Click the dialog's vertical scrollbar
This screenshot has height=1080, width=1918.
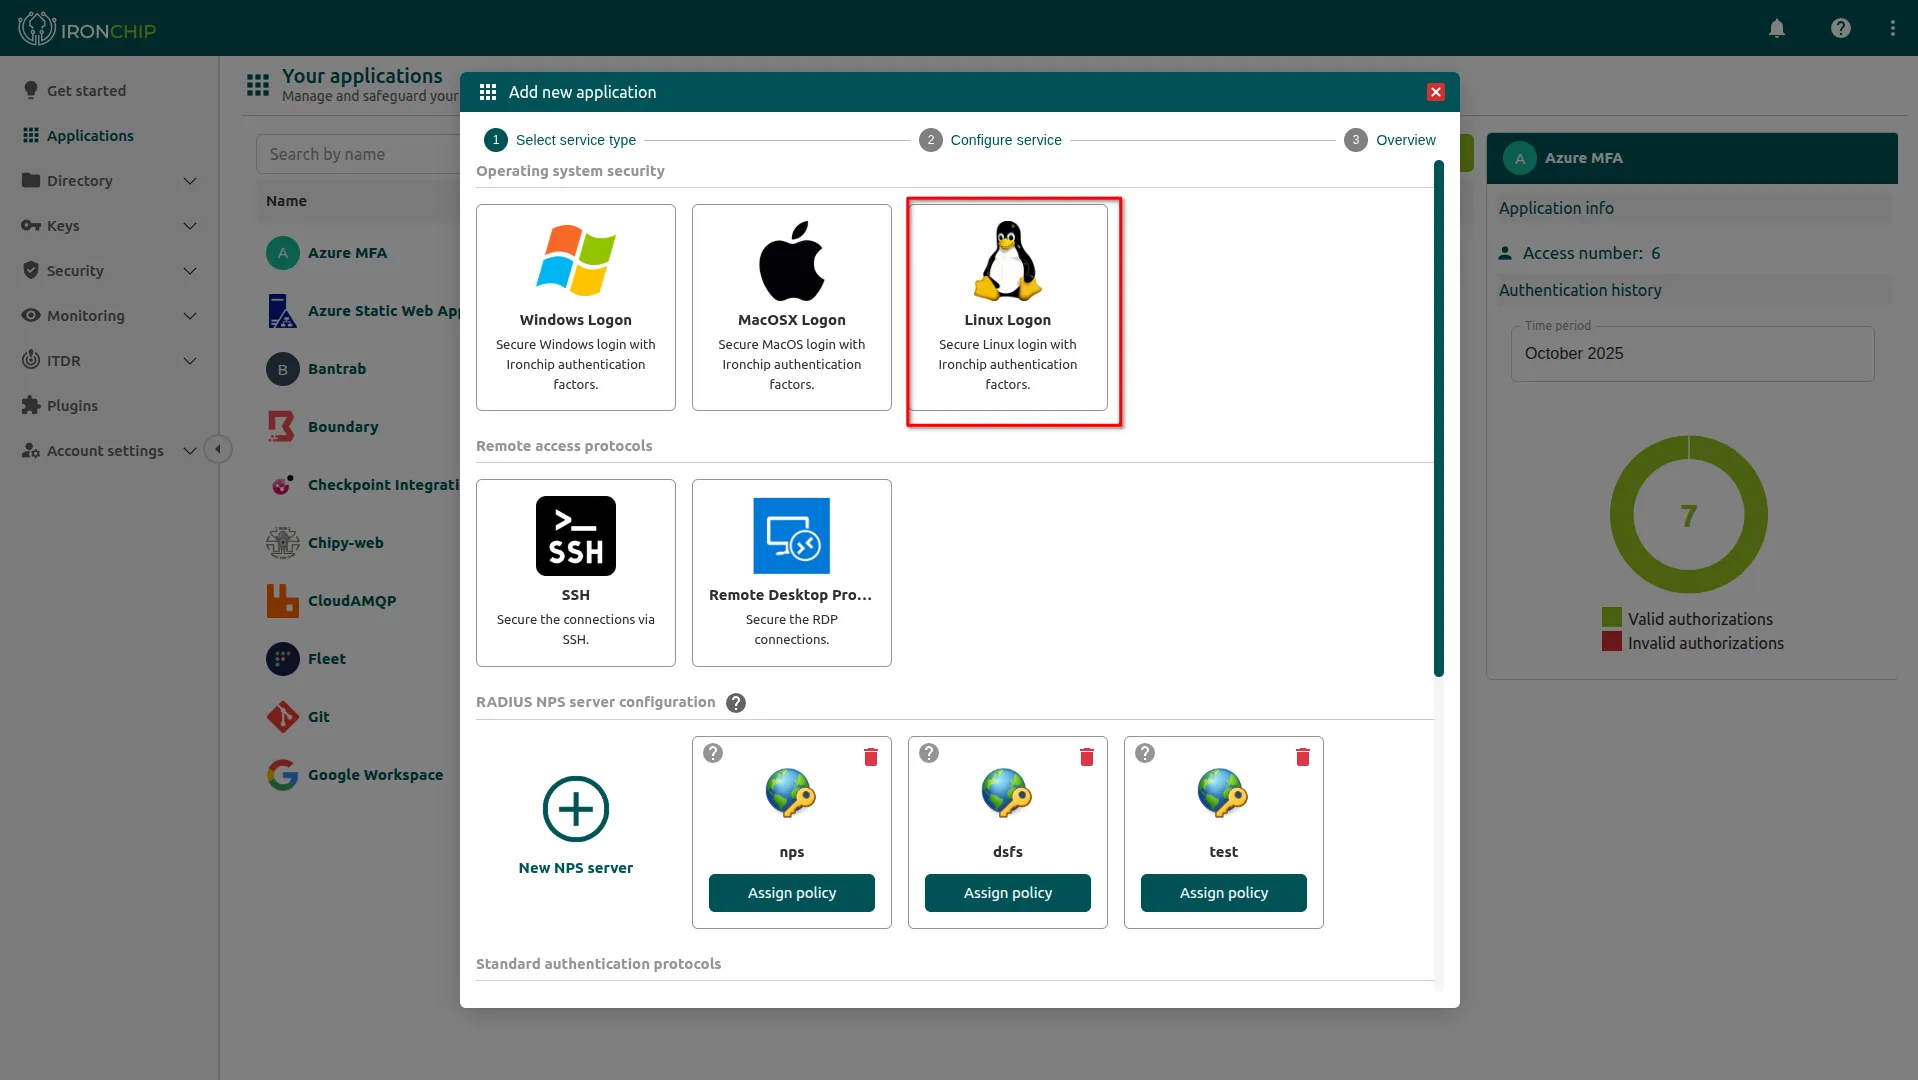[x=1439, y=419]
